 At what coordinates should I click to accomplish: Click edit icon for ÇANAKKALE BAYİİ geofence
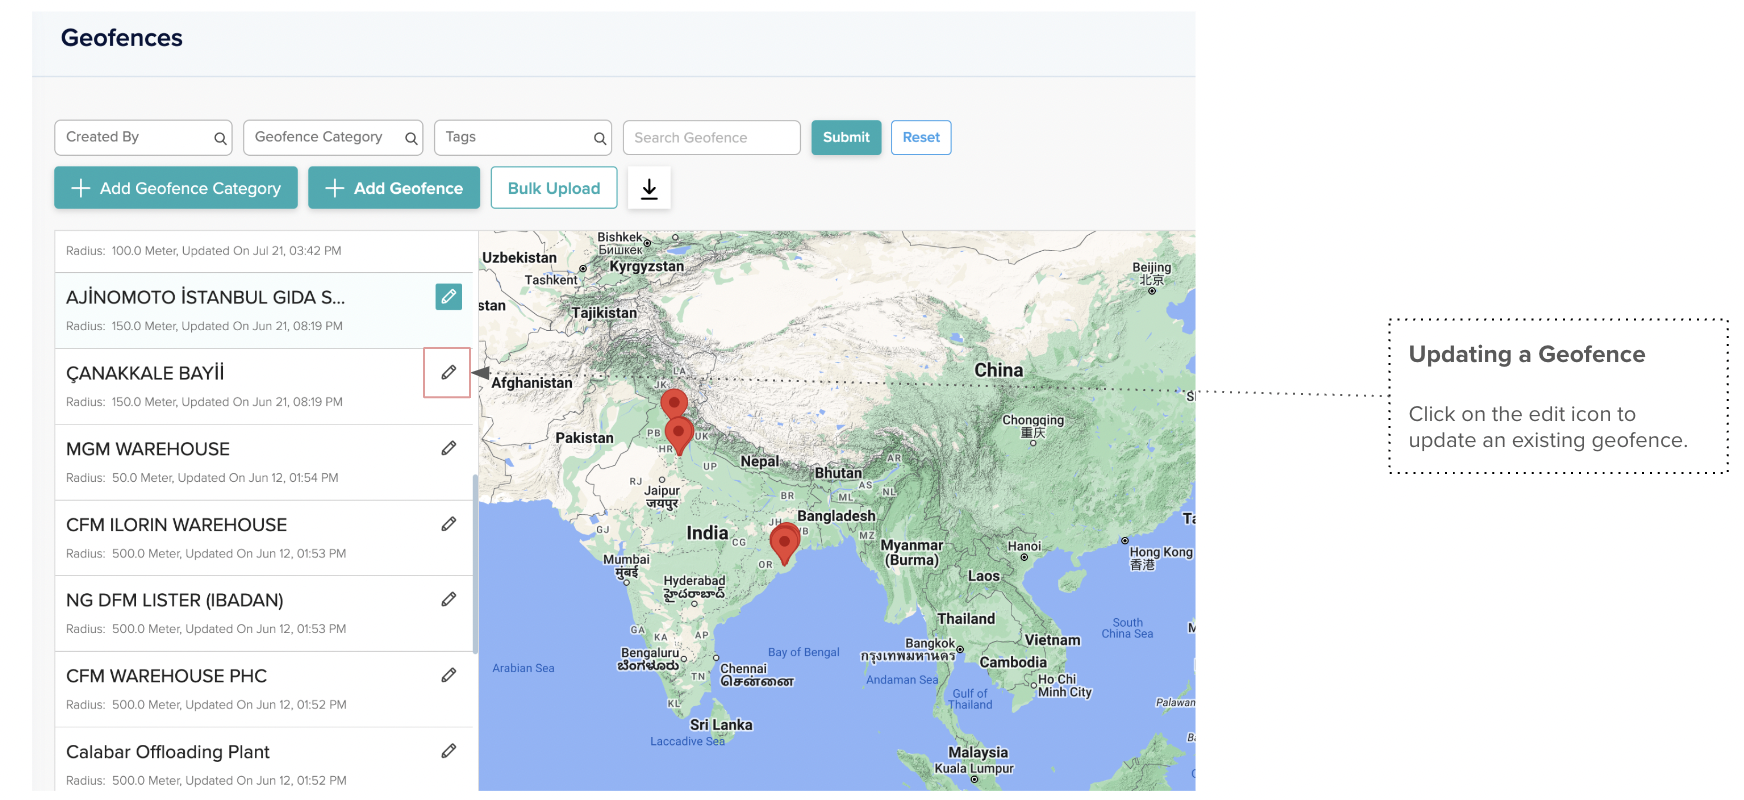point(448,373)
